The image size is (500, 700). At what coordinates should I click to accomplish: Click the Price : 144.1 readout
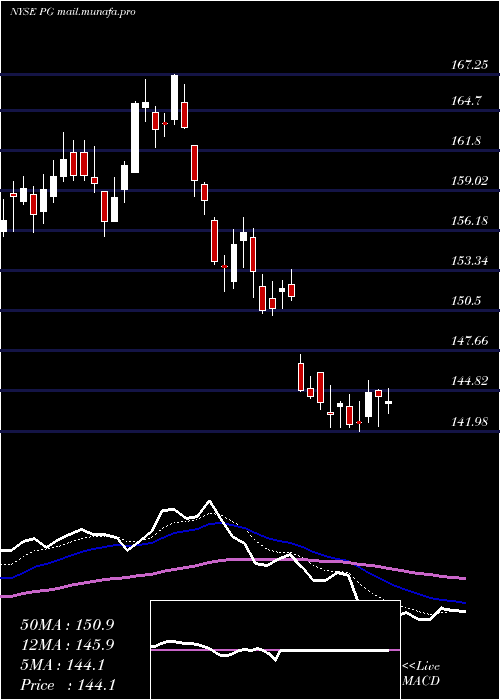click(68, 685)
